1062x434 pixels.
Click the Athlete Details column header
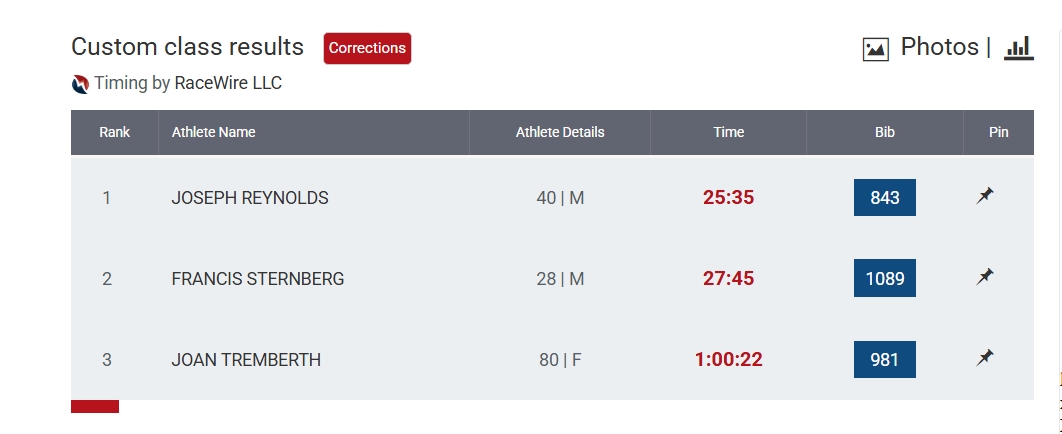pos(560,132)
